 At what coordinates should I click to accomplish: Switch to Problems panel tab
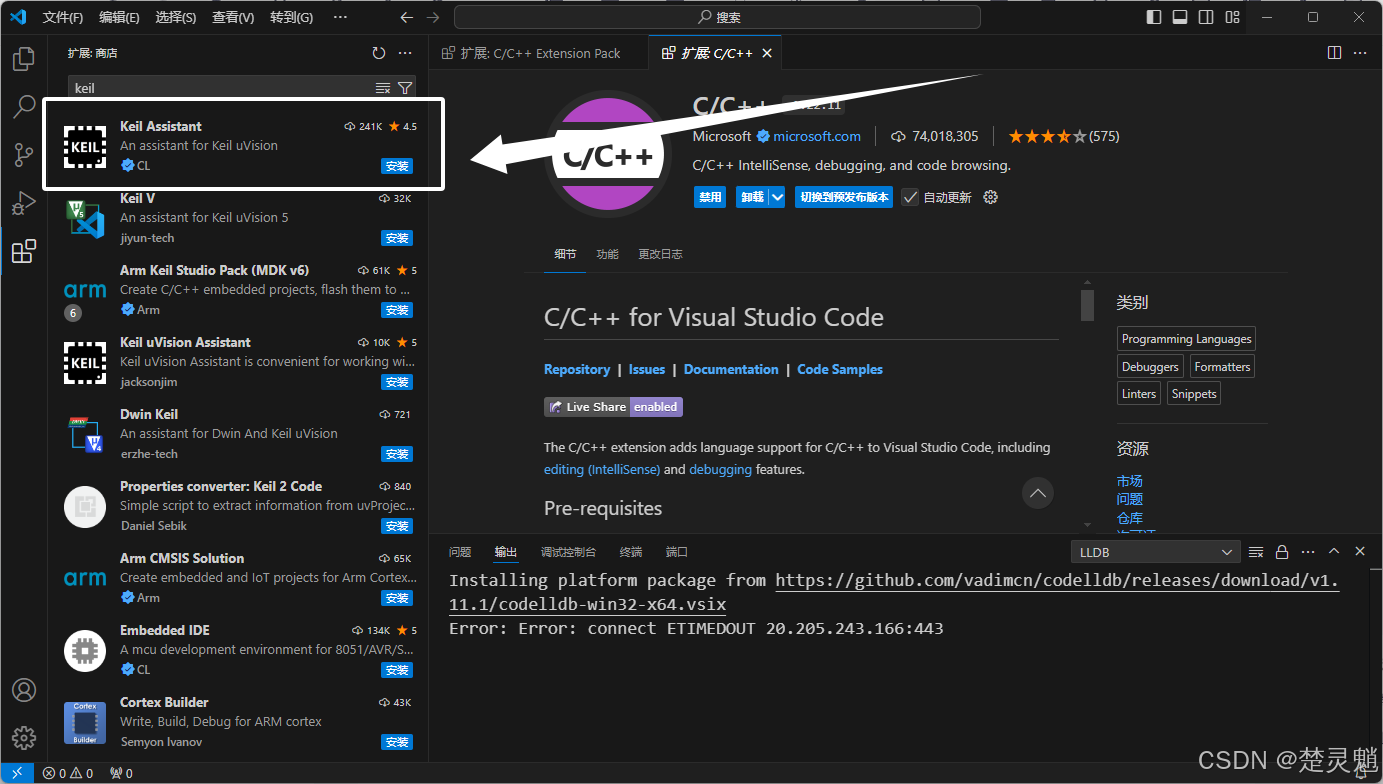tap(460, 552)
